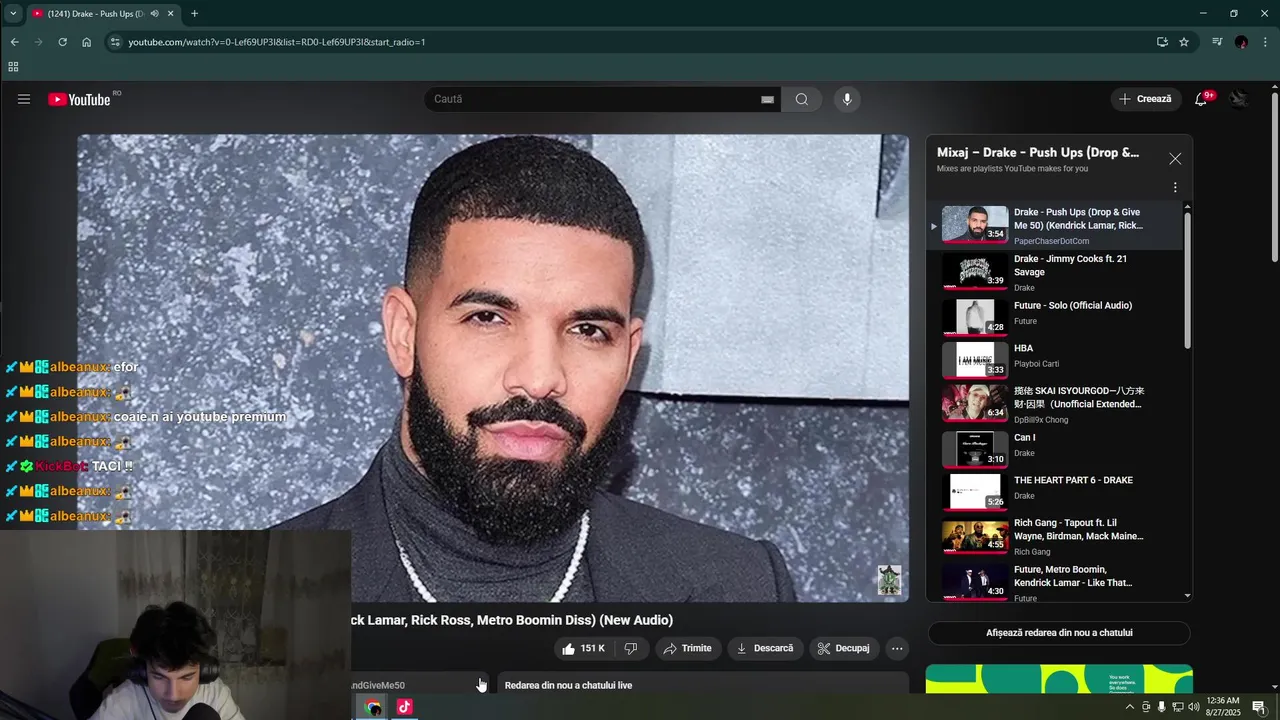
Task: Close the Drake - Push Ups tab
Action: [x=170, y=13]
